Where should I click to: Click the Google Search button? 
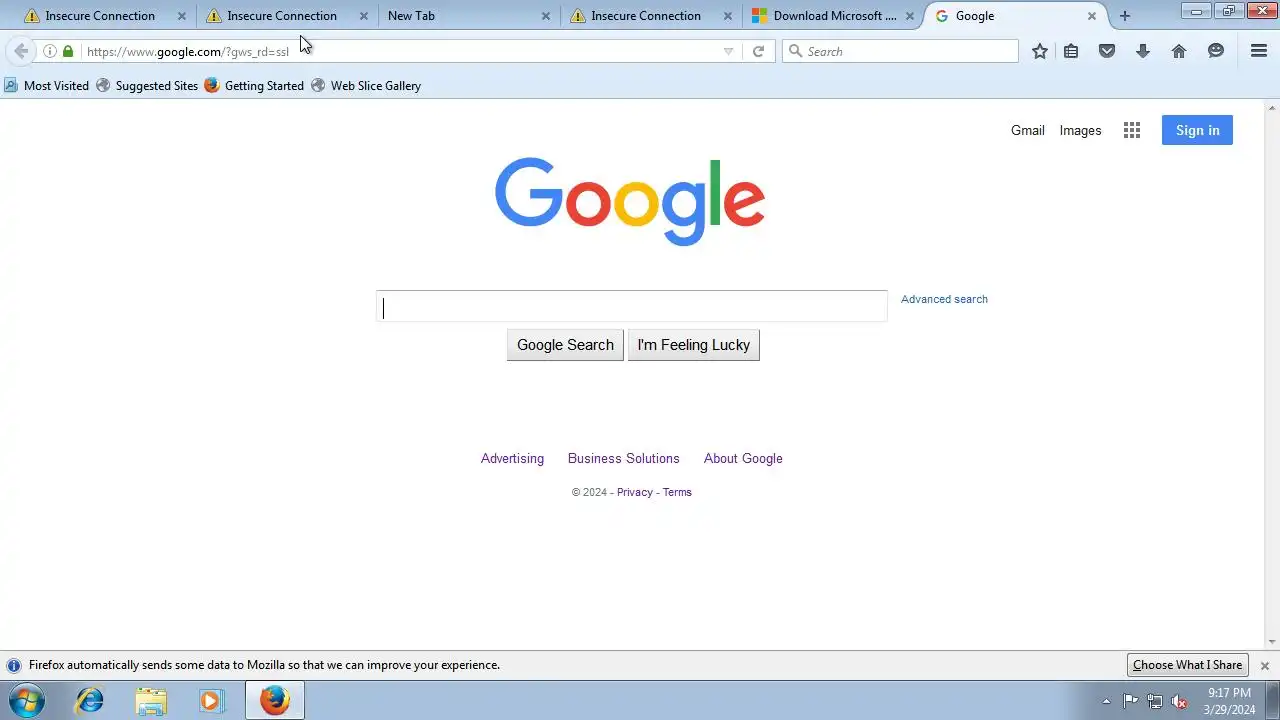(565, 345)
